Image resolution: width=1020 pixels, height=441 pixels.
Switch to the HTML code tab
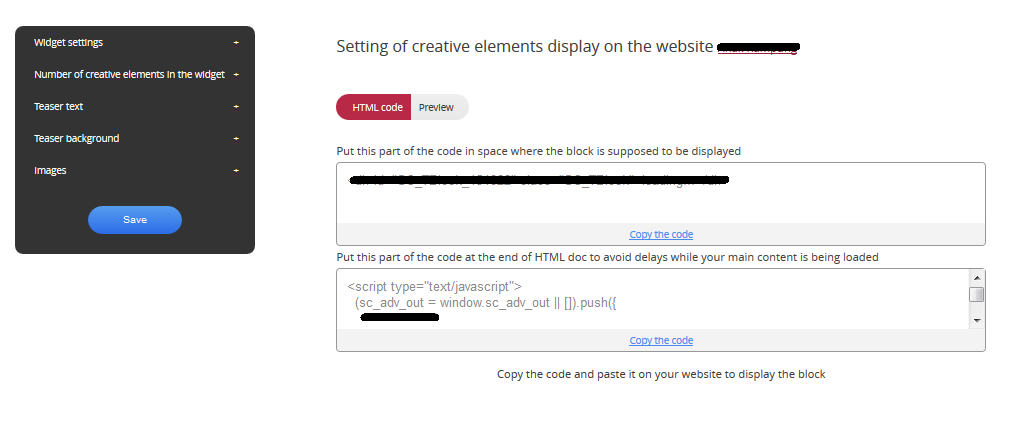click(x=377, y=107)
